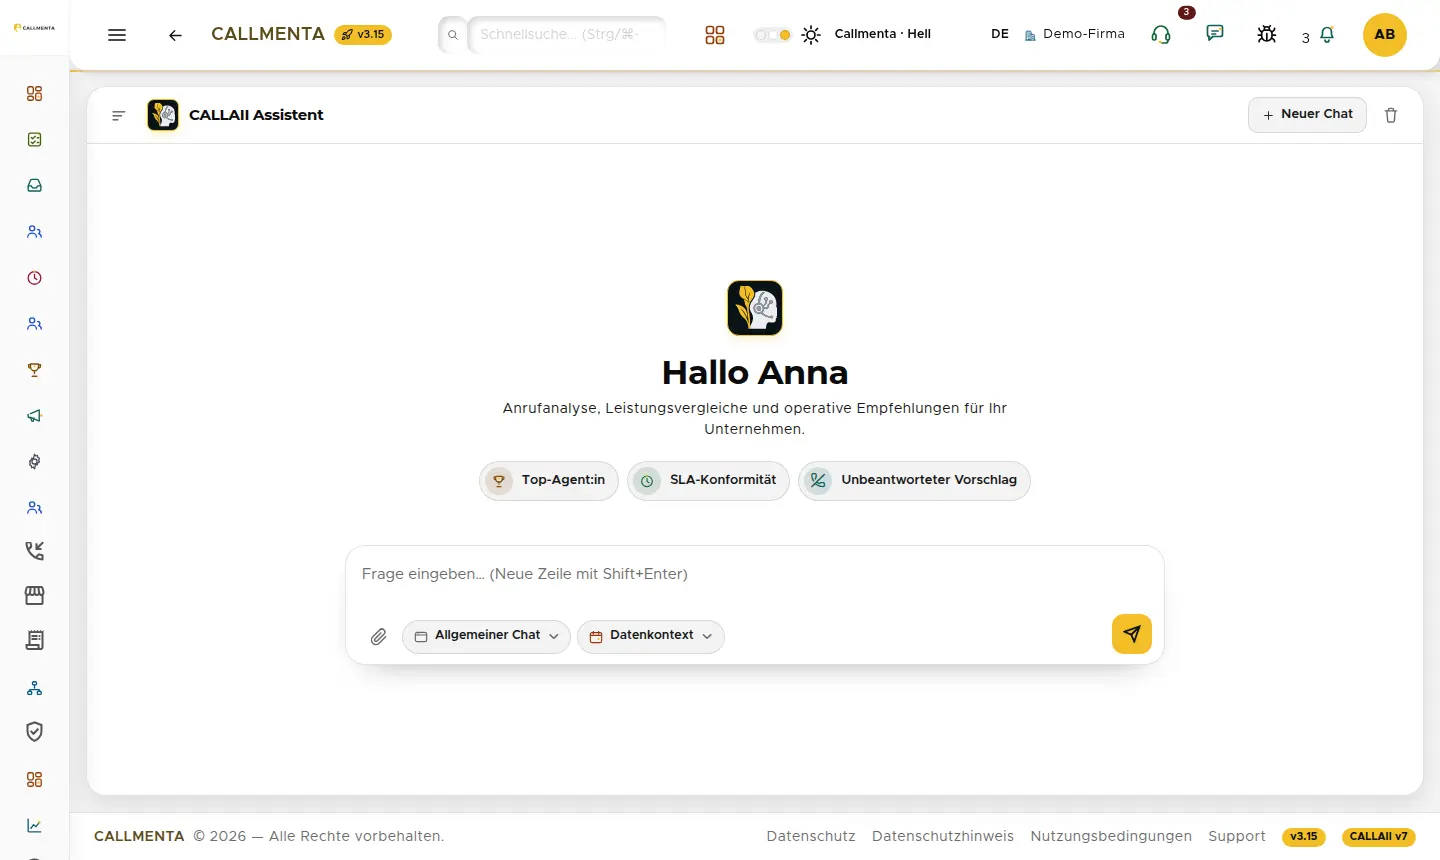Click the CALLAII Assistent logo icon
This screenshot has width=1440, height=860.
pos(163,115)
